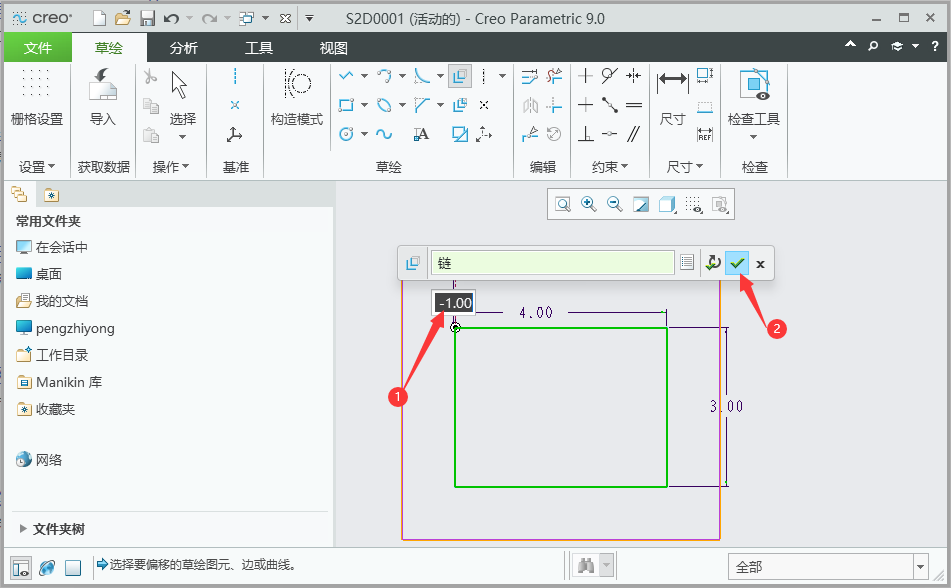Select the Thicken tool icon
Screen dimensions: 951x588
point(460,105)
